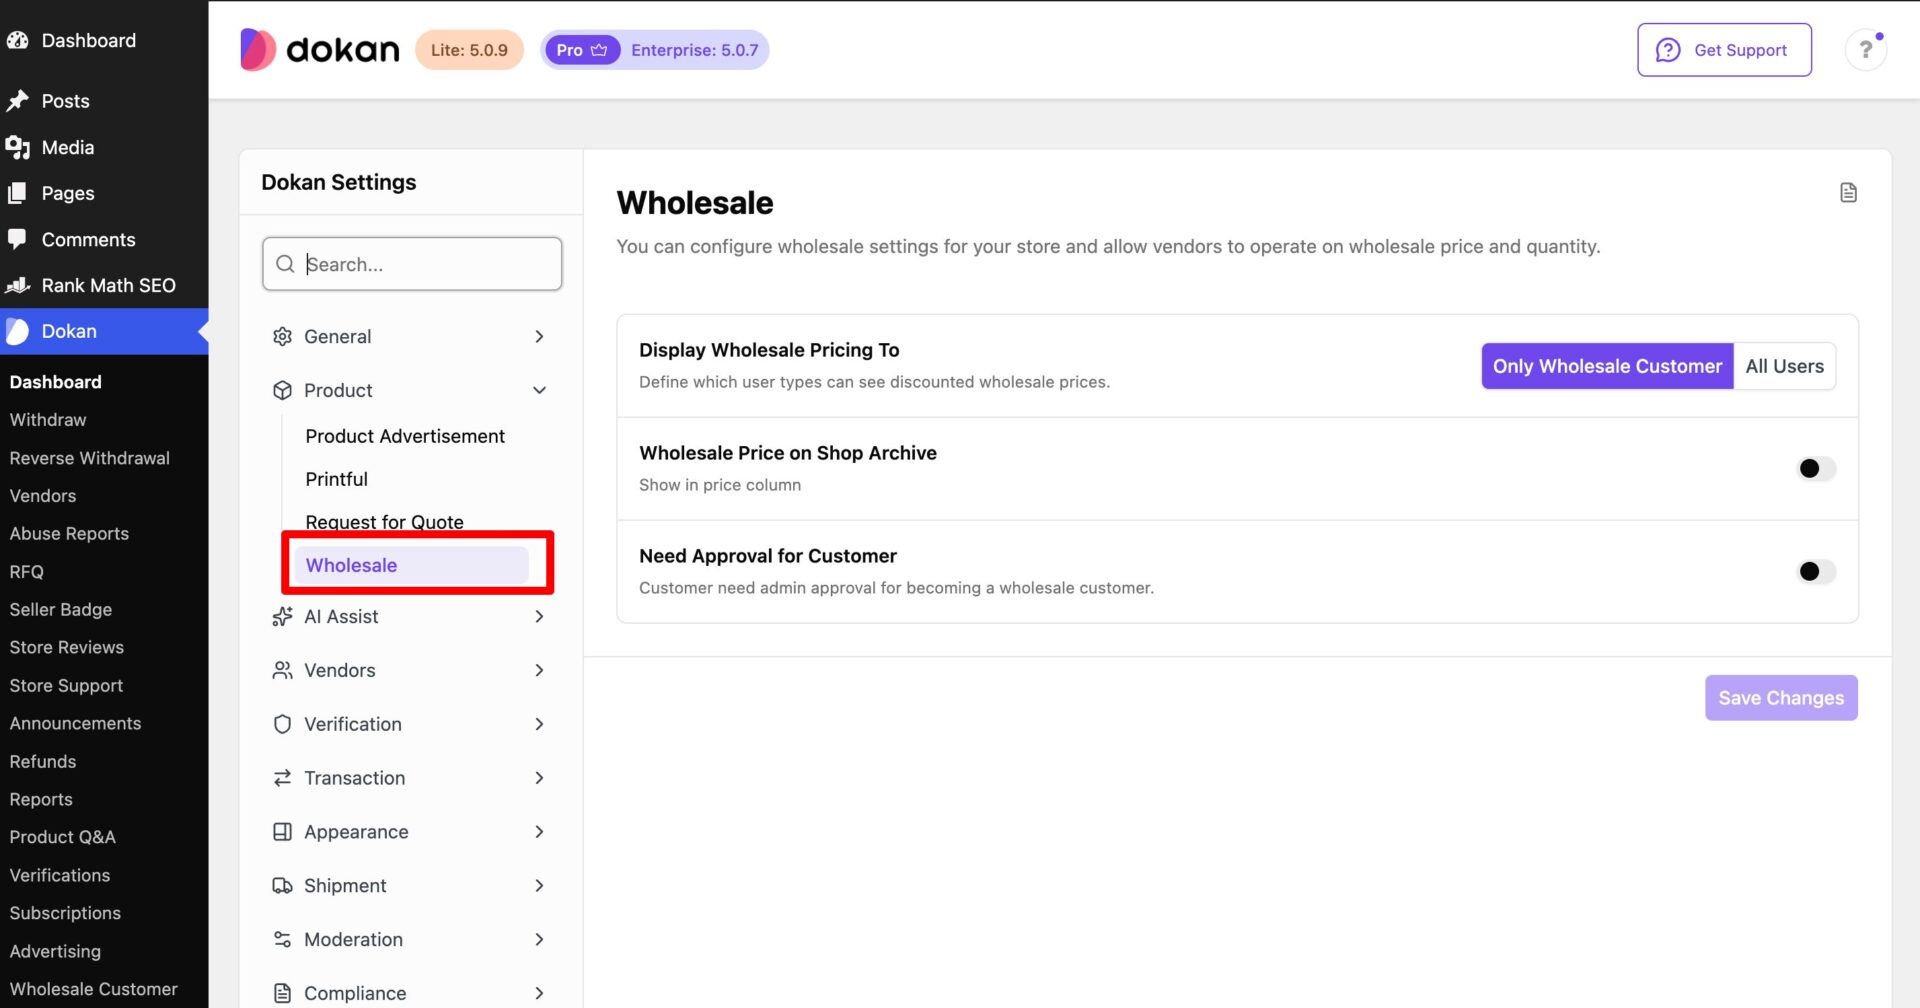Viewport: 1920px width, 1008px height.
Task: Open Store Support link
Action: point(66,686)
